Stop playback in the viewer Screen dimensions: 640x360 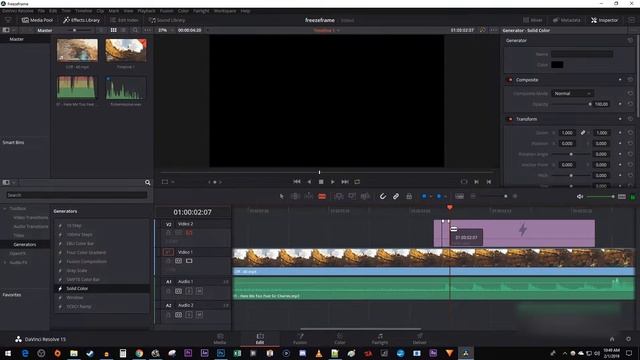(321, 182)
